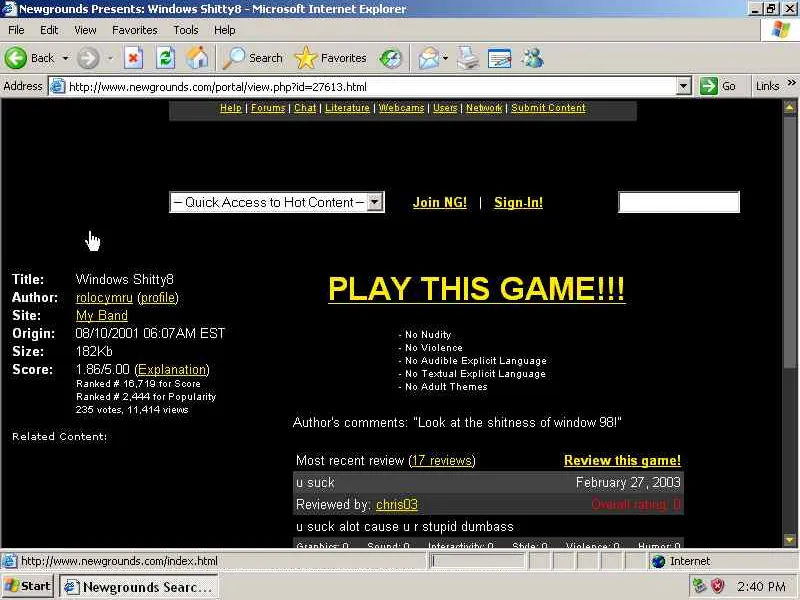
Task: Open the Forums navigation link
Action: point(268,108)
